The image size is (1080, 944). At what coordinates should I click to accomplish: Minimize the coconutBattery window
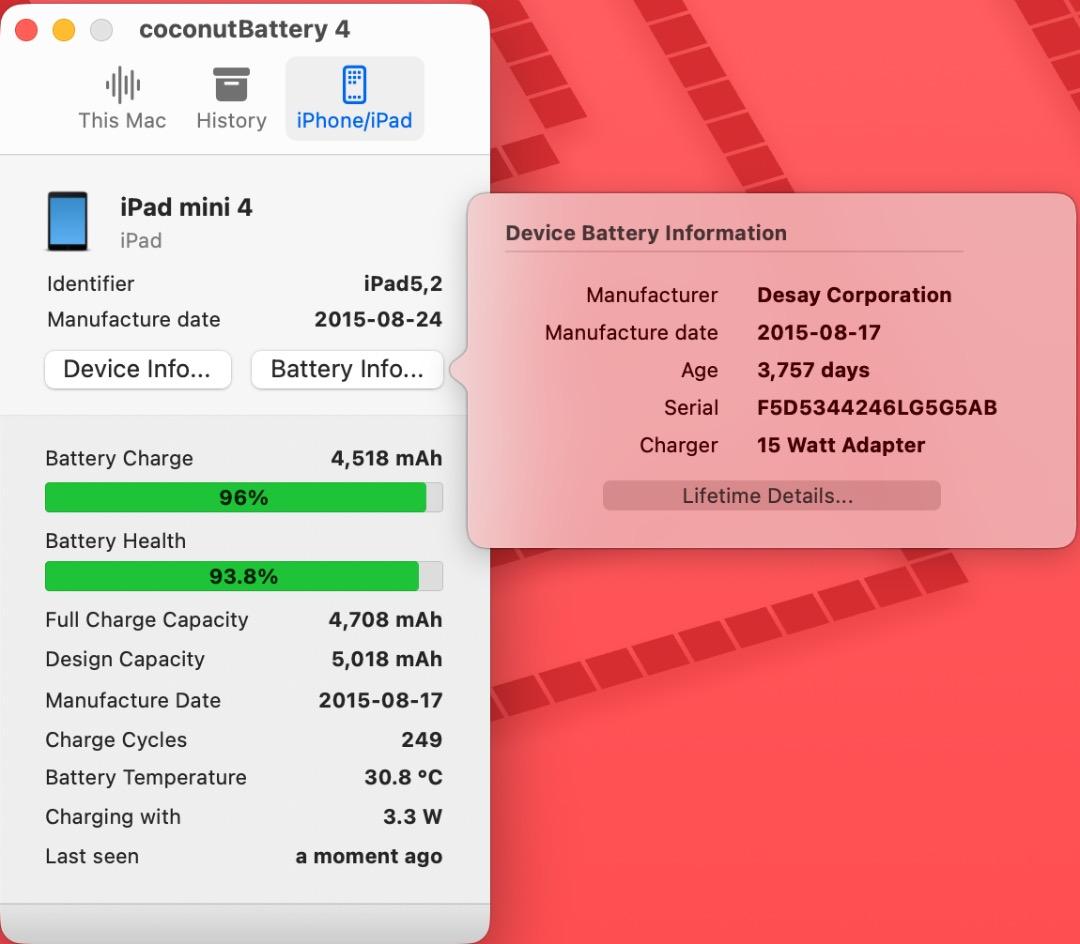pos(62,30)
